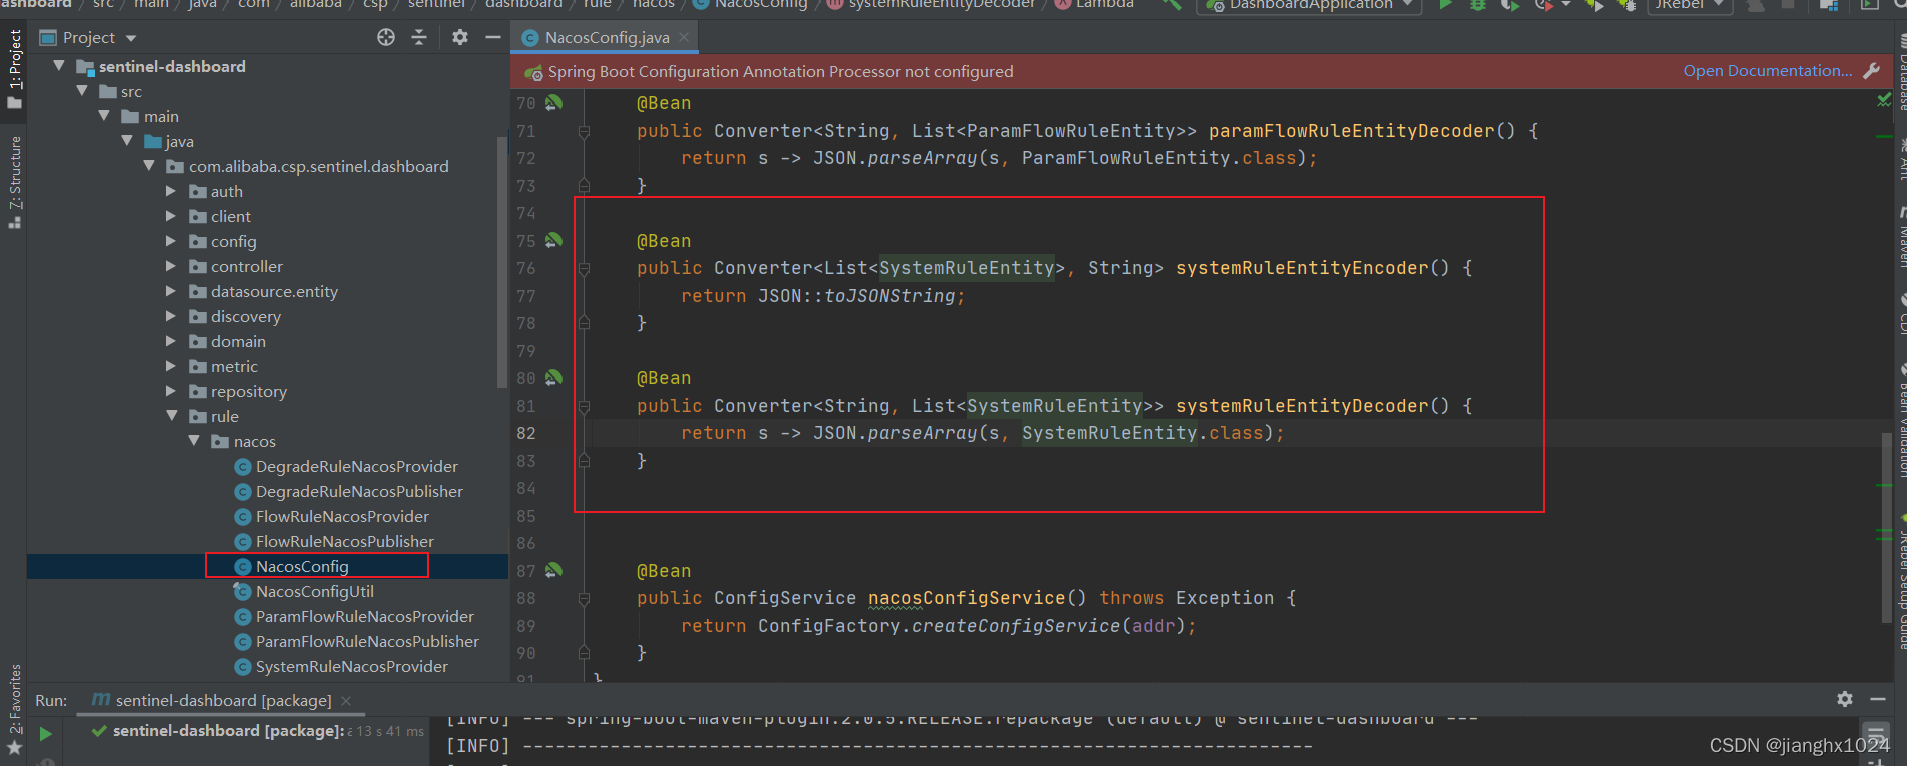Close the sentinel-dashboard [package] run tab
This screenshot has width=1907, height=766.
pyautogui.click(x=346, y=700)
